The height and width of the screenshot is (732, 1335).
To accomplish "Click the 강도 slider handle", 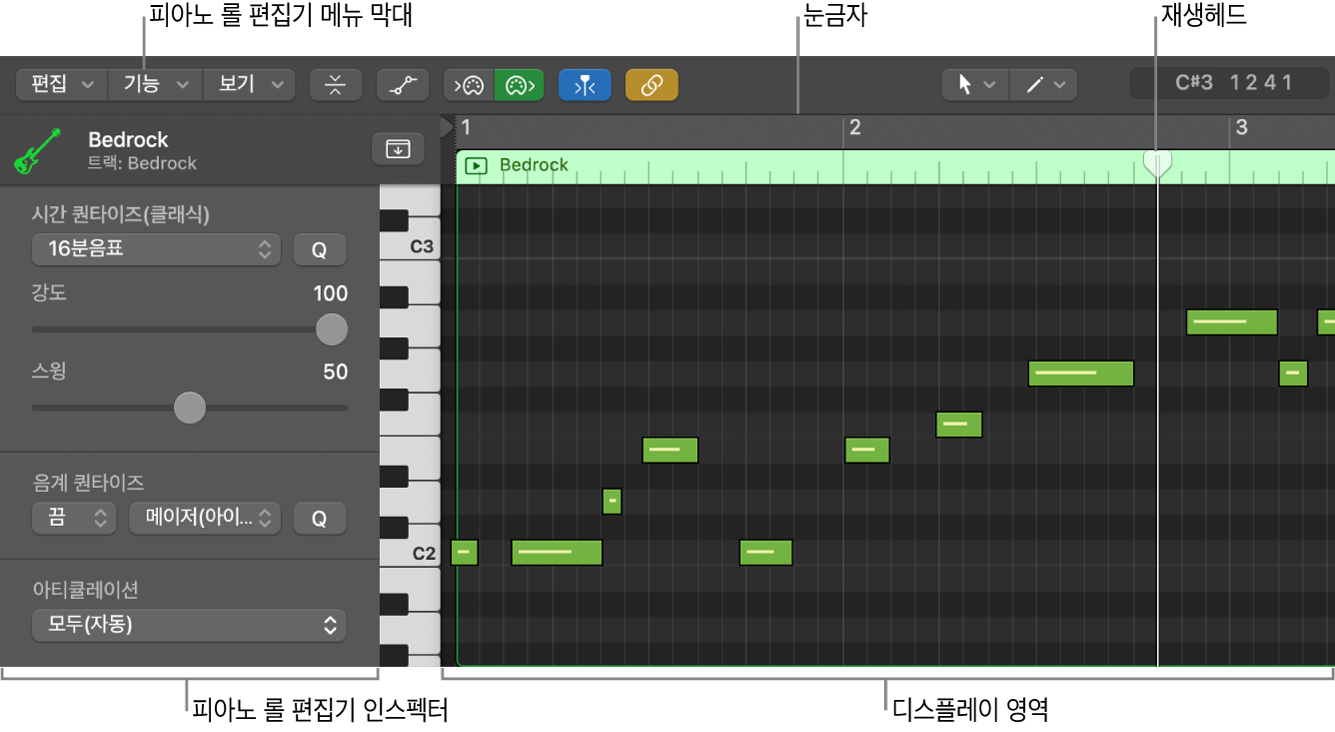I will [x=332, y=329].
